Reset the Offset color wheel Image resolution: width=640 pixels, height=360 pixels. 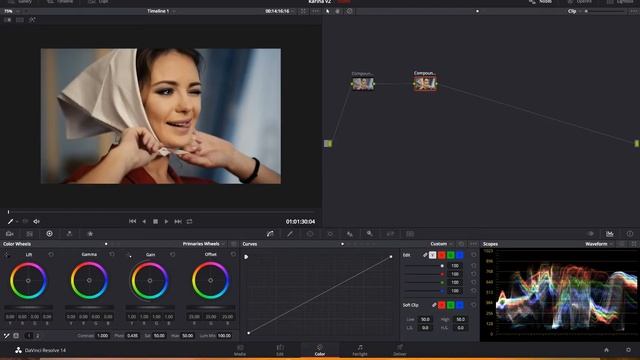pos(233,254)
